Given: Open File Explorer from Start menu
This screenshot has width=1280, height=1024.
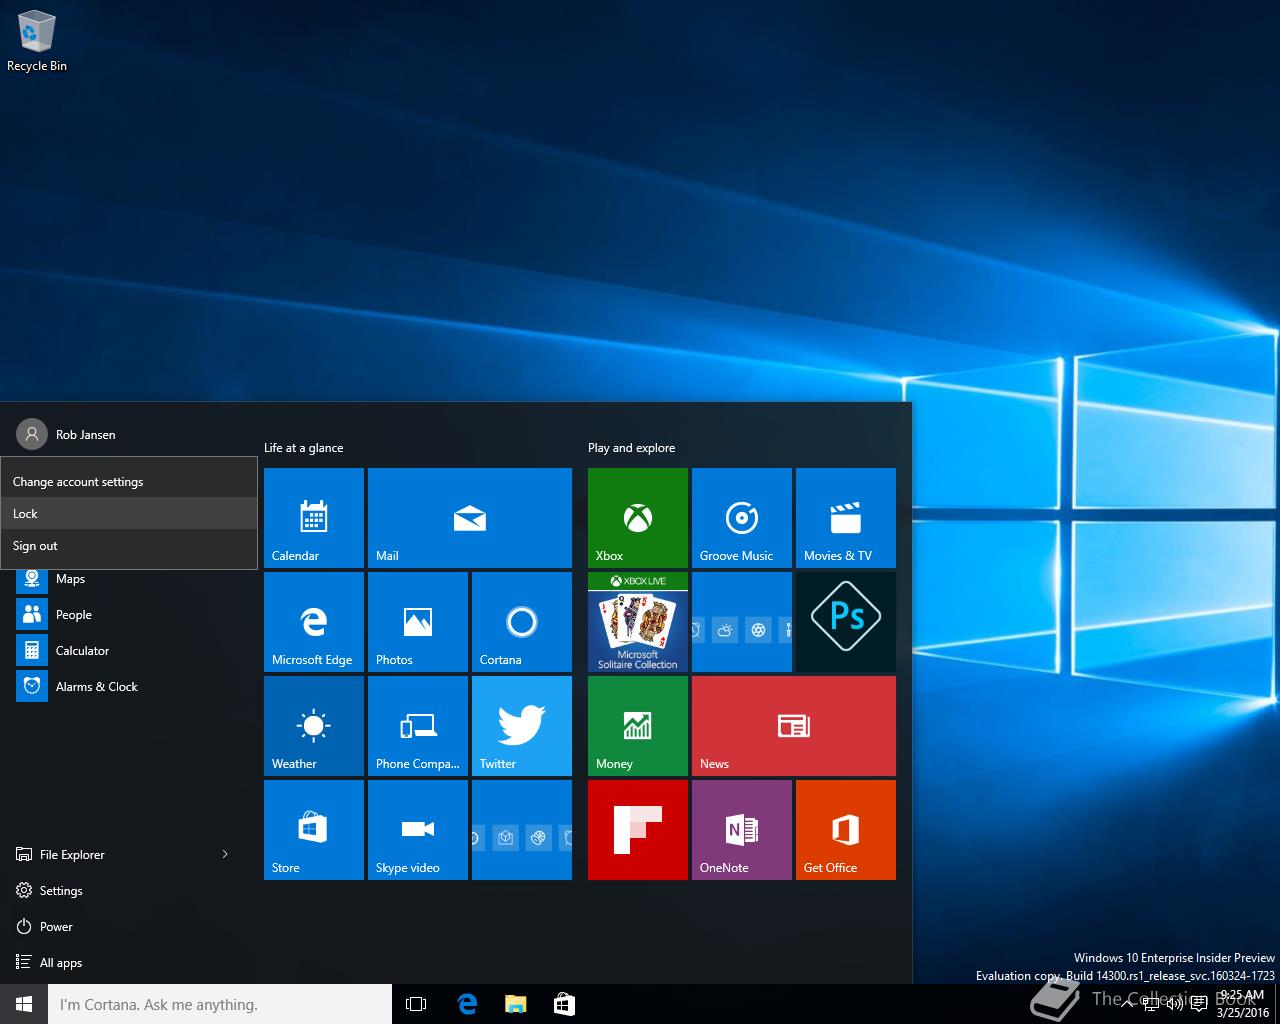Looking at the screenshot, I should point(72,855).
